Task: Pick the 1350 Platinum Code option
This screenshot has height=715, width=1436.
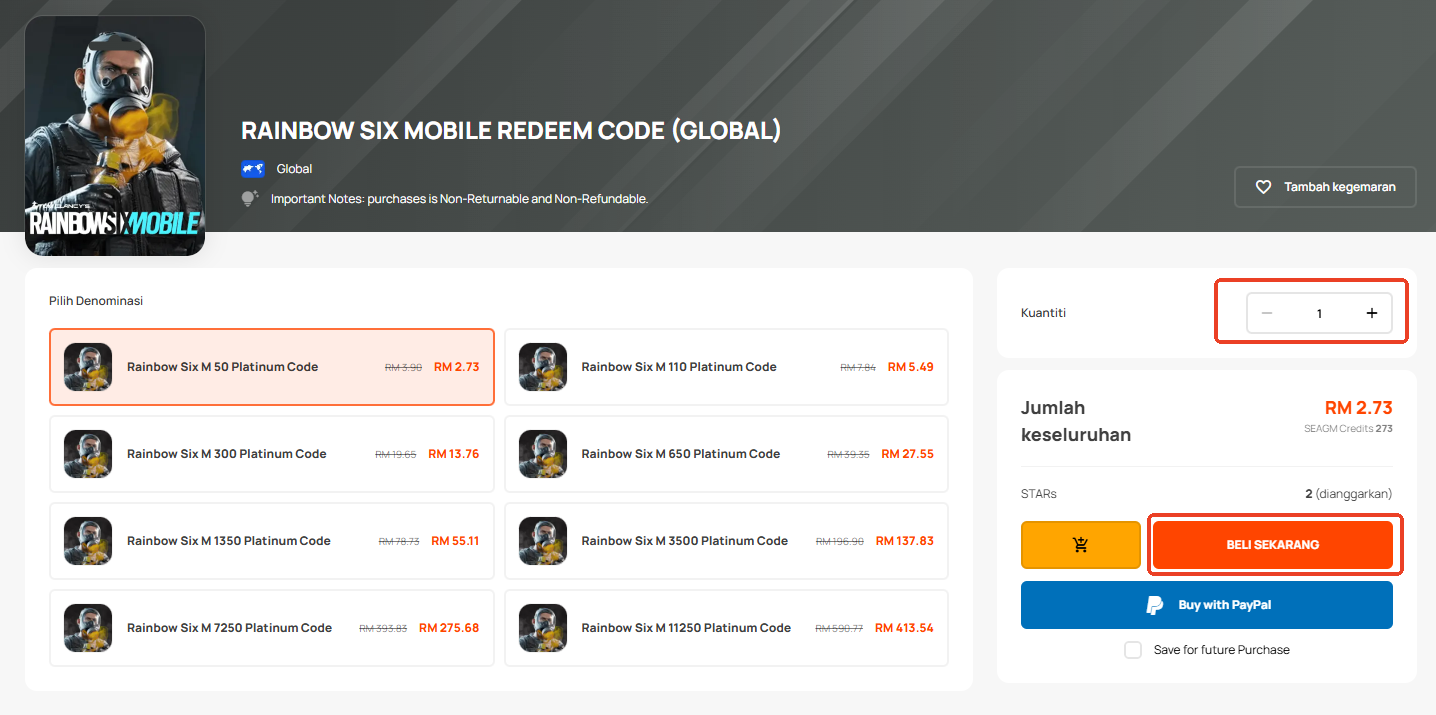Action: [x=271, y=541]
